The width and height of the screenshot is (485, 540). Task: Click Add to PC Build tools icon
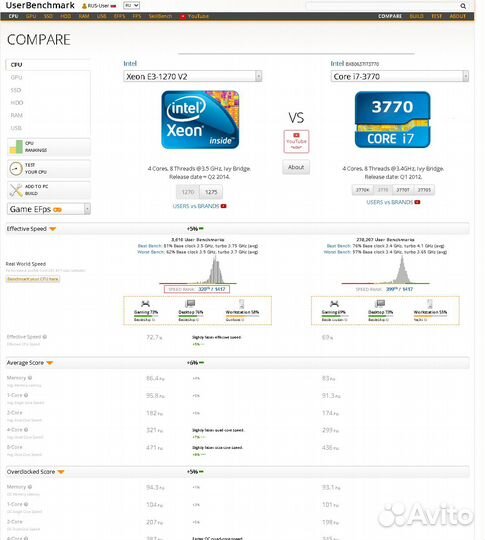coord(16,190)
